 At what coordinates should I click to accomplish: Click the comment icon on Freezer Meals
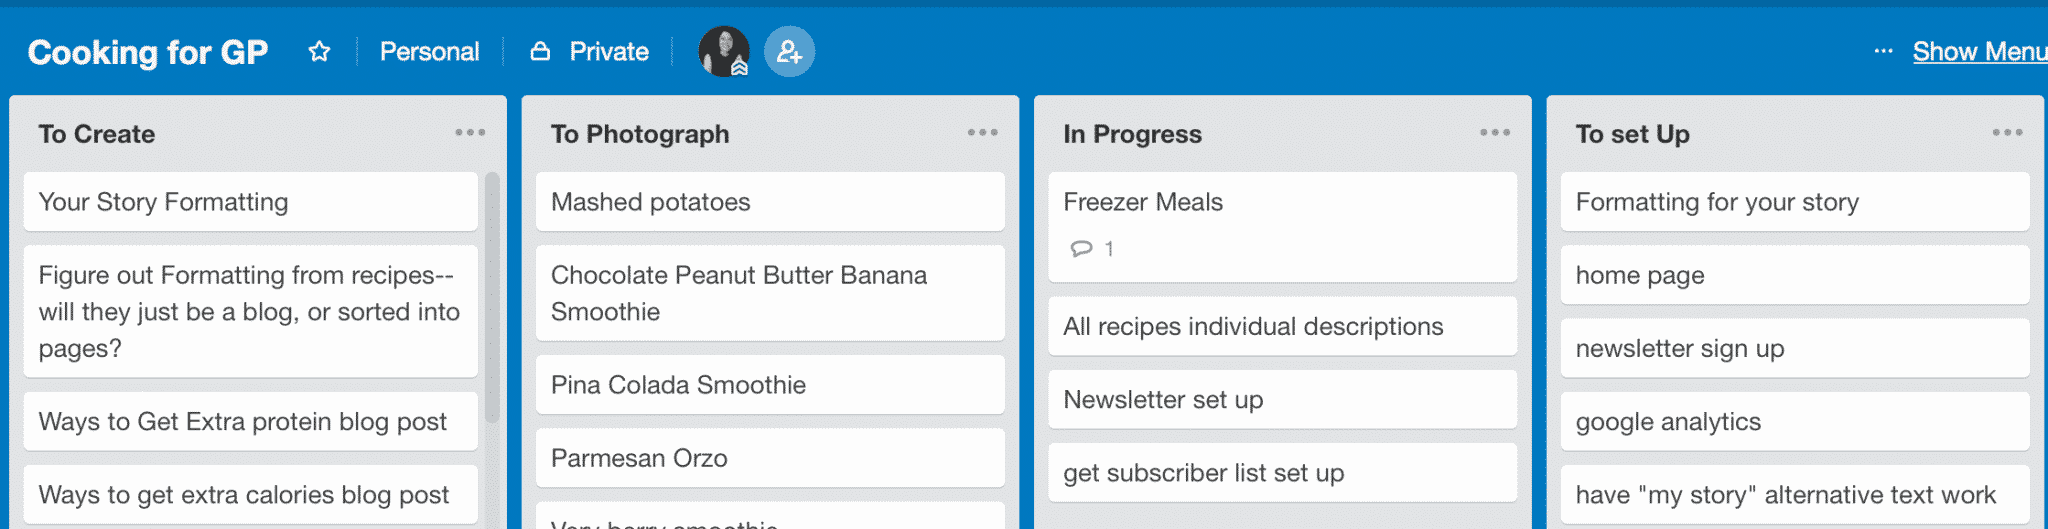[1081, 248]
